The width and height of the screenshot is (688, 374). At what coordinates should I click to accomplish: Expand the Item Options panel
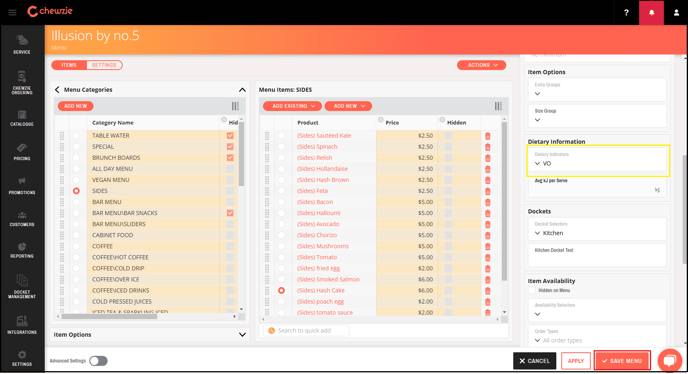[x=149, y=334]
